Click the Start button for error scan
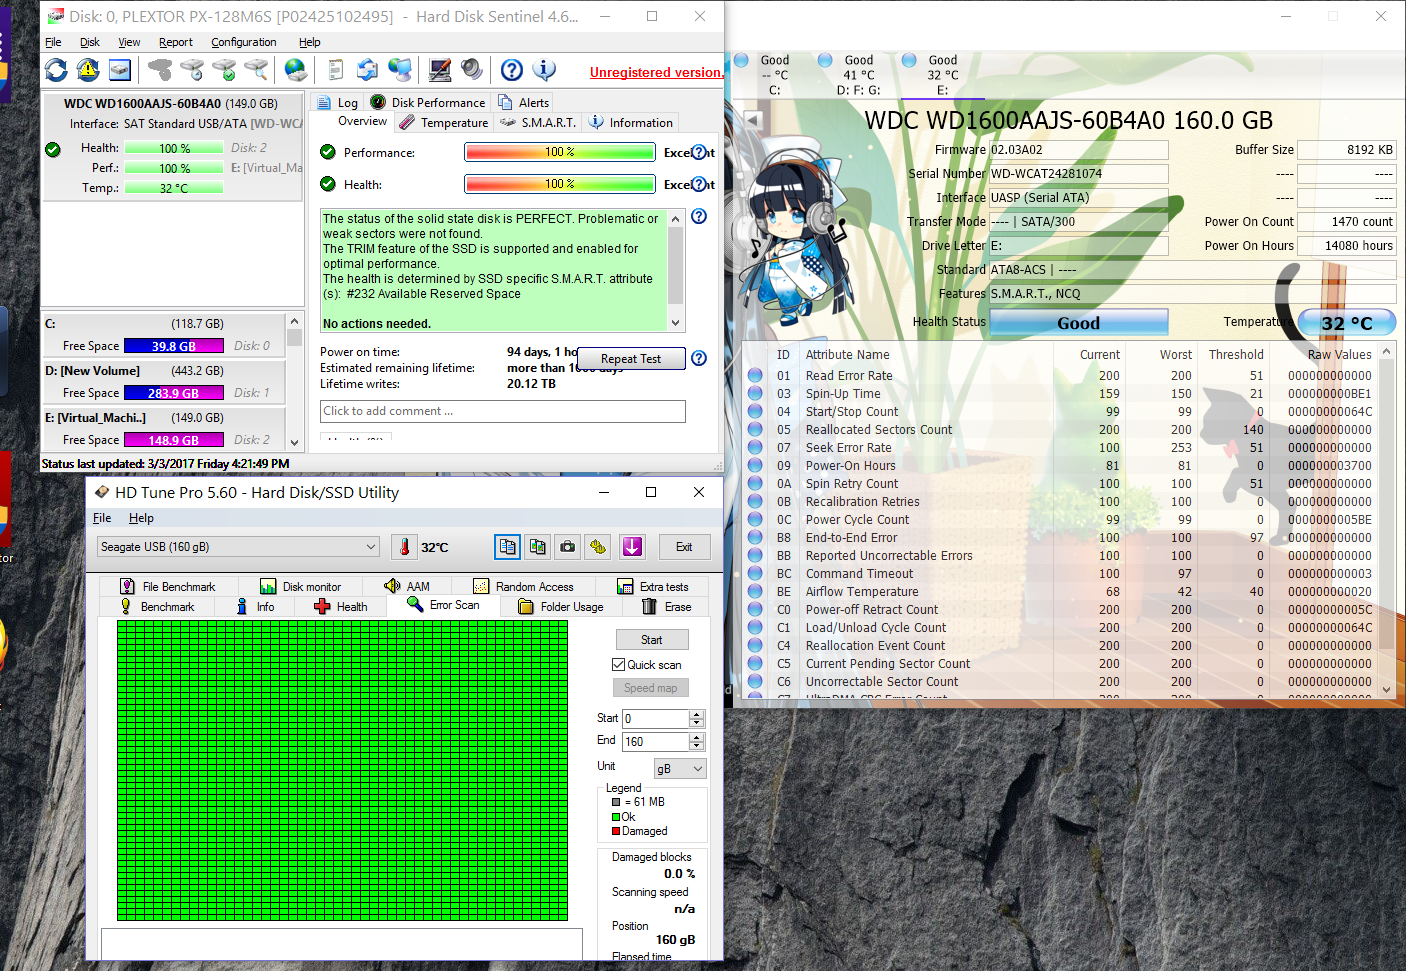Image resolution: width=1406 pixels, height=971 pixels. 652,640
